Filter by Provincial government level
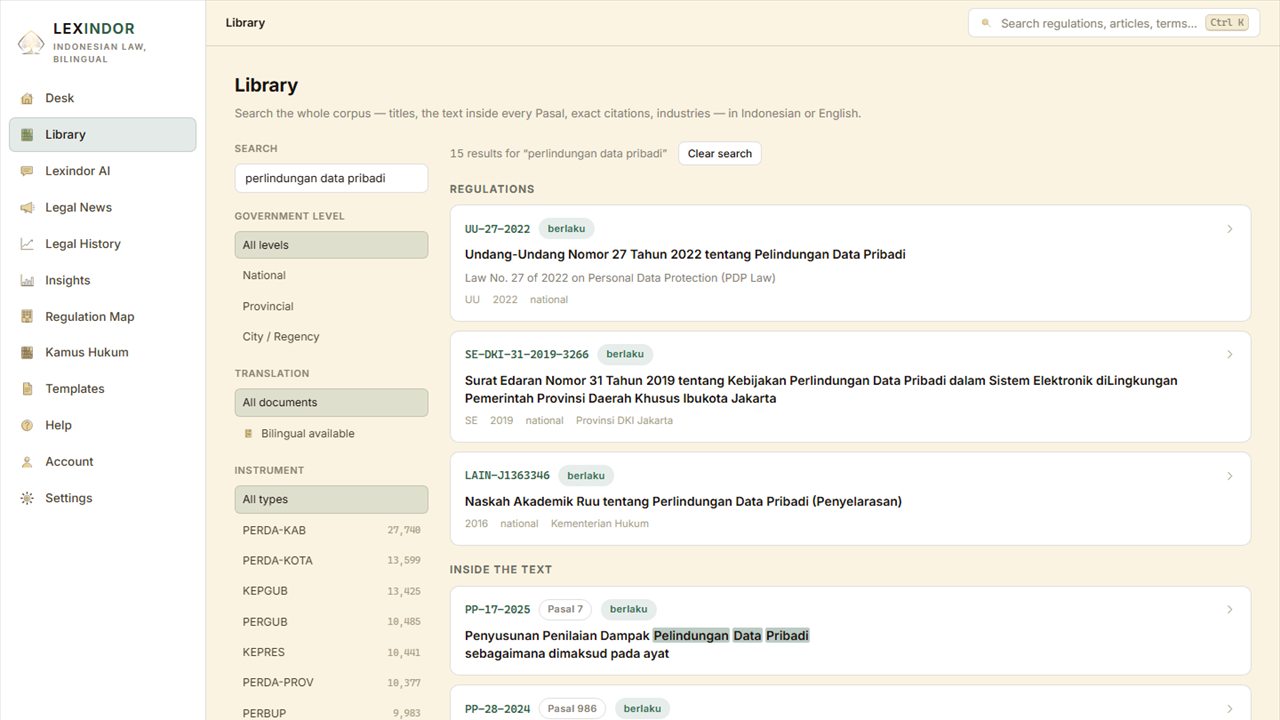The image size is (1280, 720). [331, 307]
